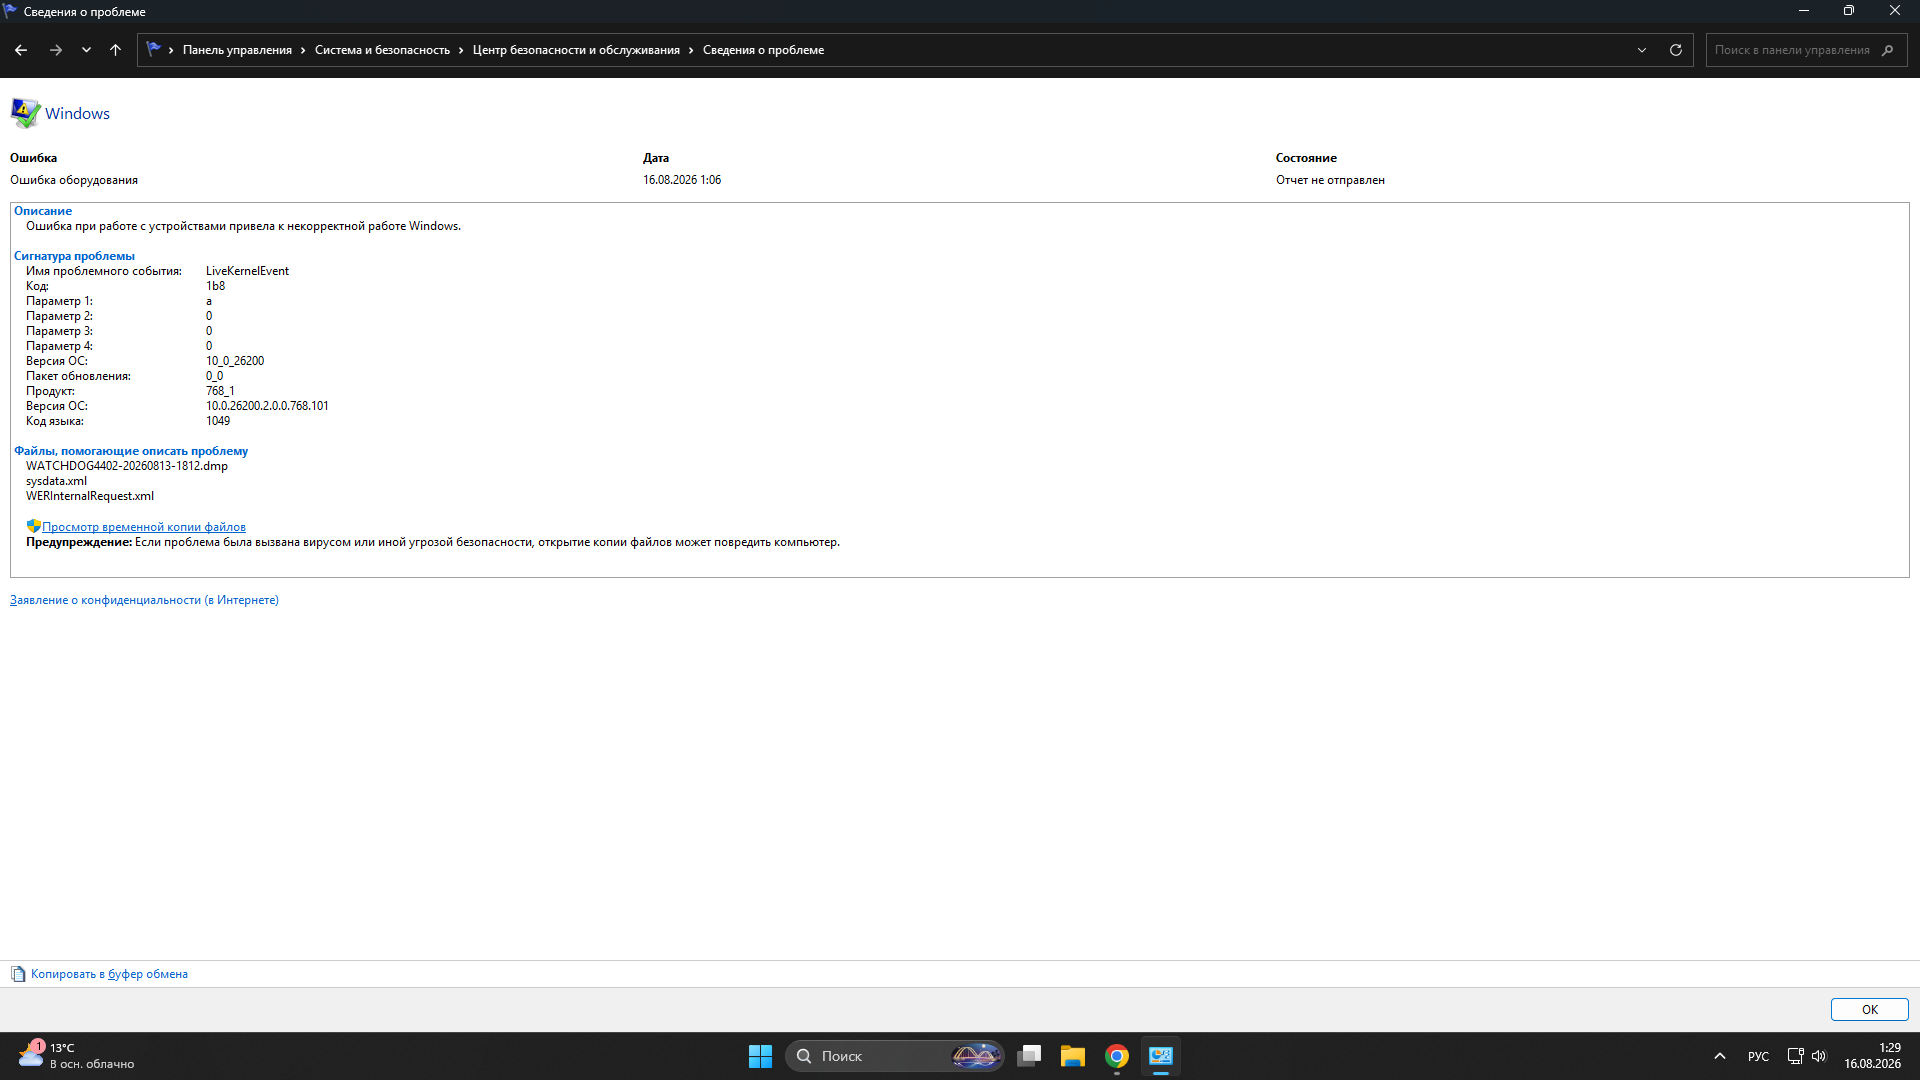Open recent locations dropdown chevron
This screenshot has width=1920, height=1080.
pyautogui.click(x=87, y=50)
